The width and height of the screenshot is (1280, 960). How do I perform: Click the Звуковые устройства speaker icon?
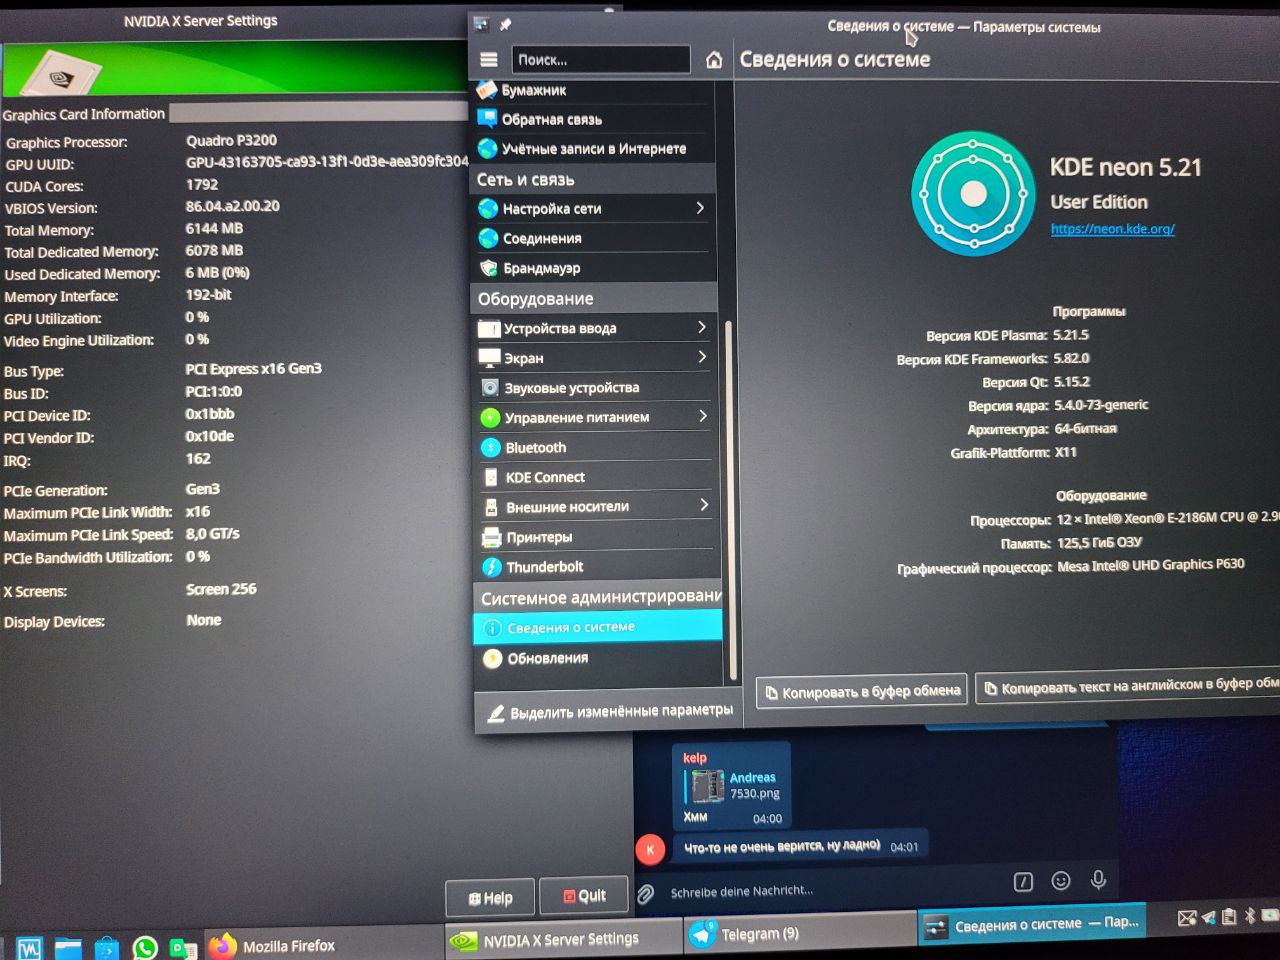490,387
